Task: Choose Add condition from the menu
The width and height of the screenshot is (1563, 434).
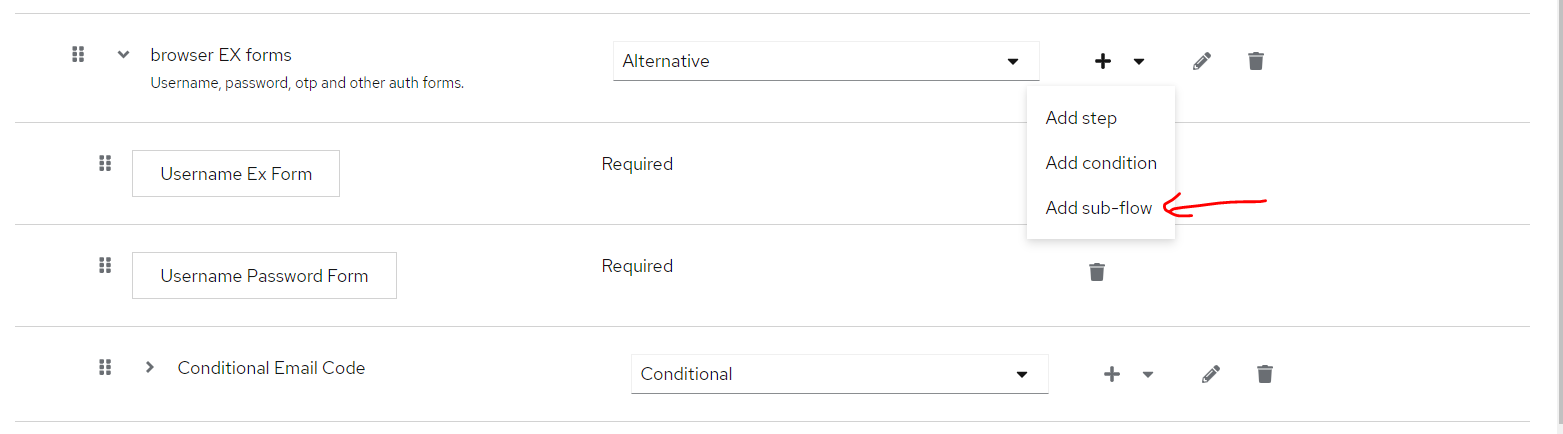Action: 1101,163
